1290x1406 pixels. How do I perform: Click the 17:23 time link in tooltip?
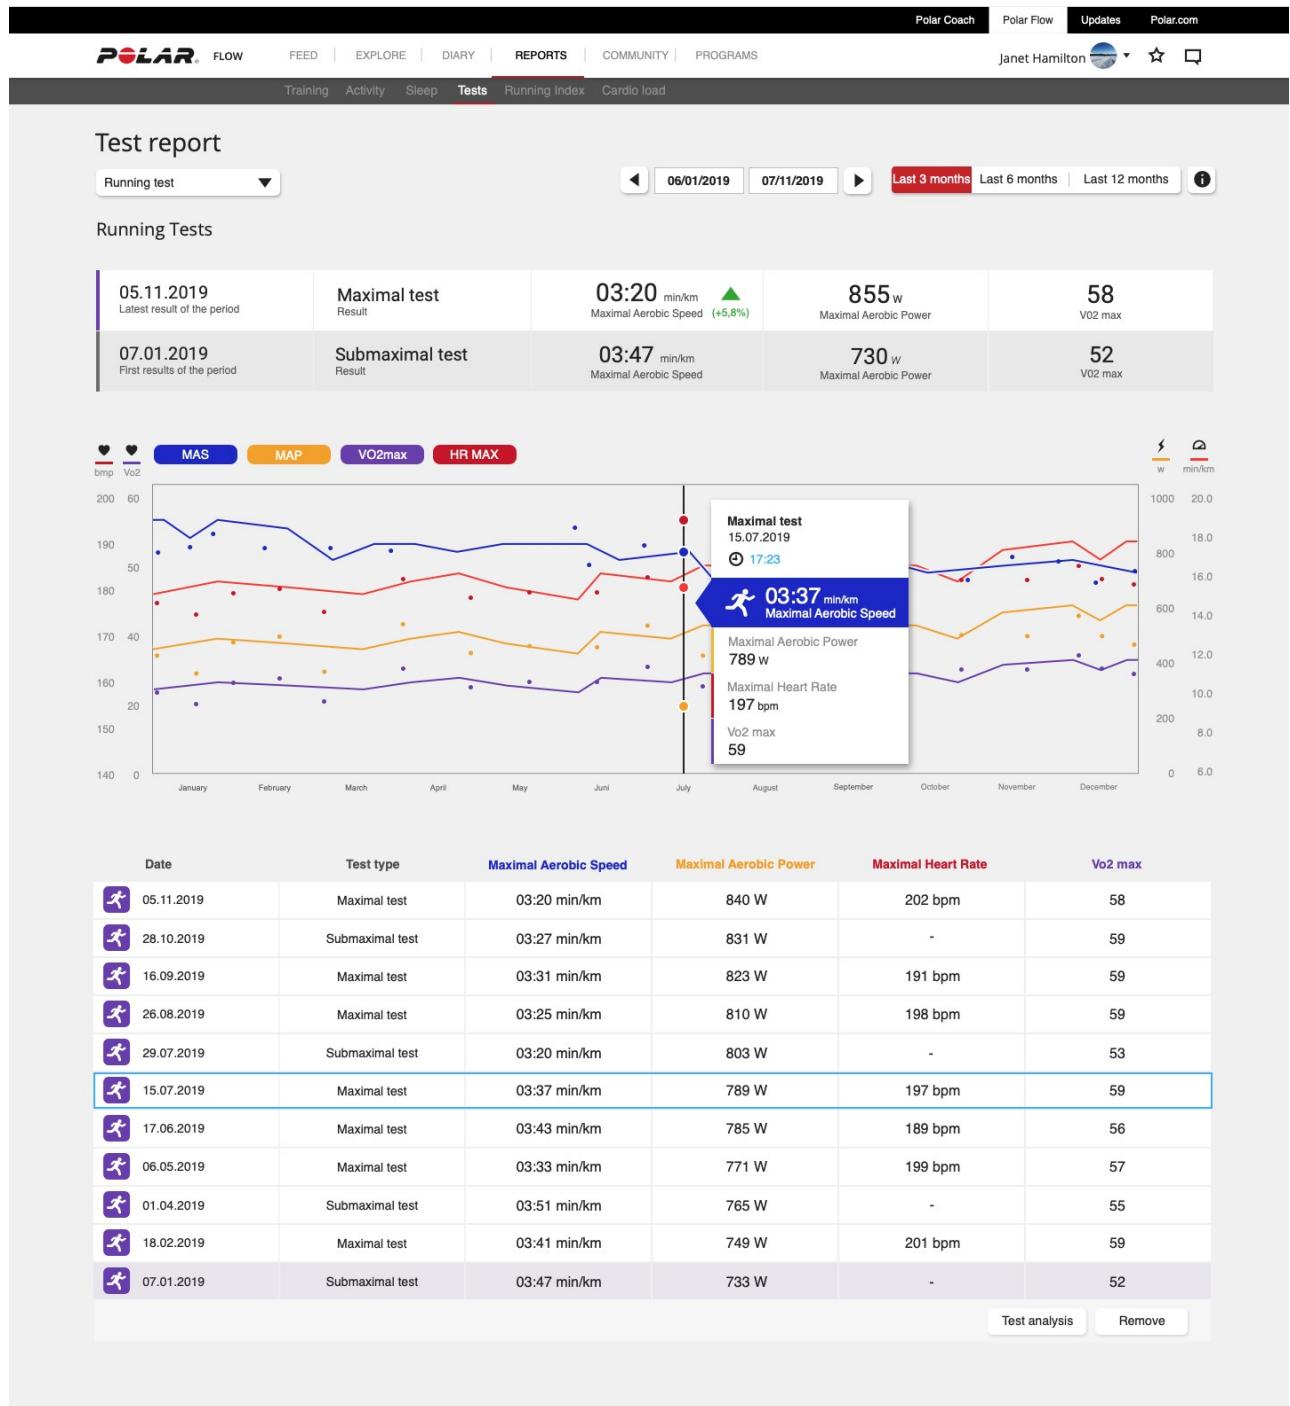click(x=765, y=560)
